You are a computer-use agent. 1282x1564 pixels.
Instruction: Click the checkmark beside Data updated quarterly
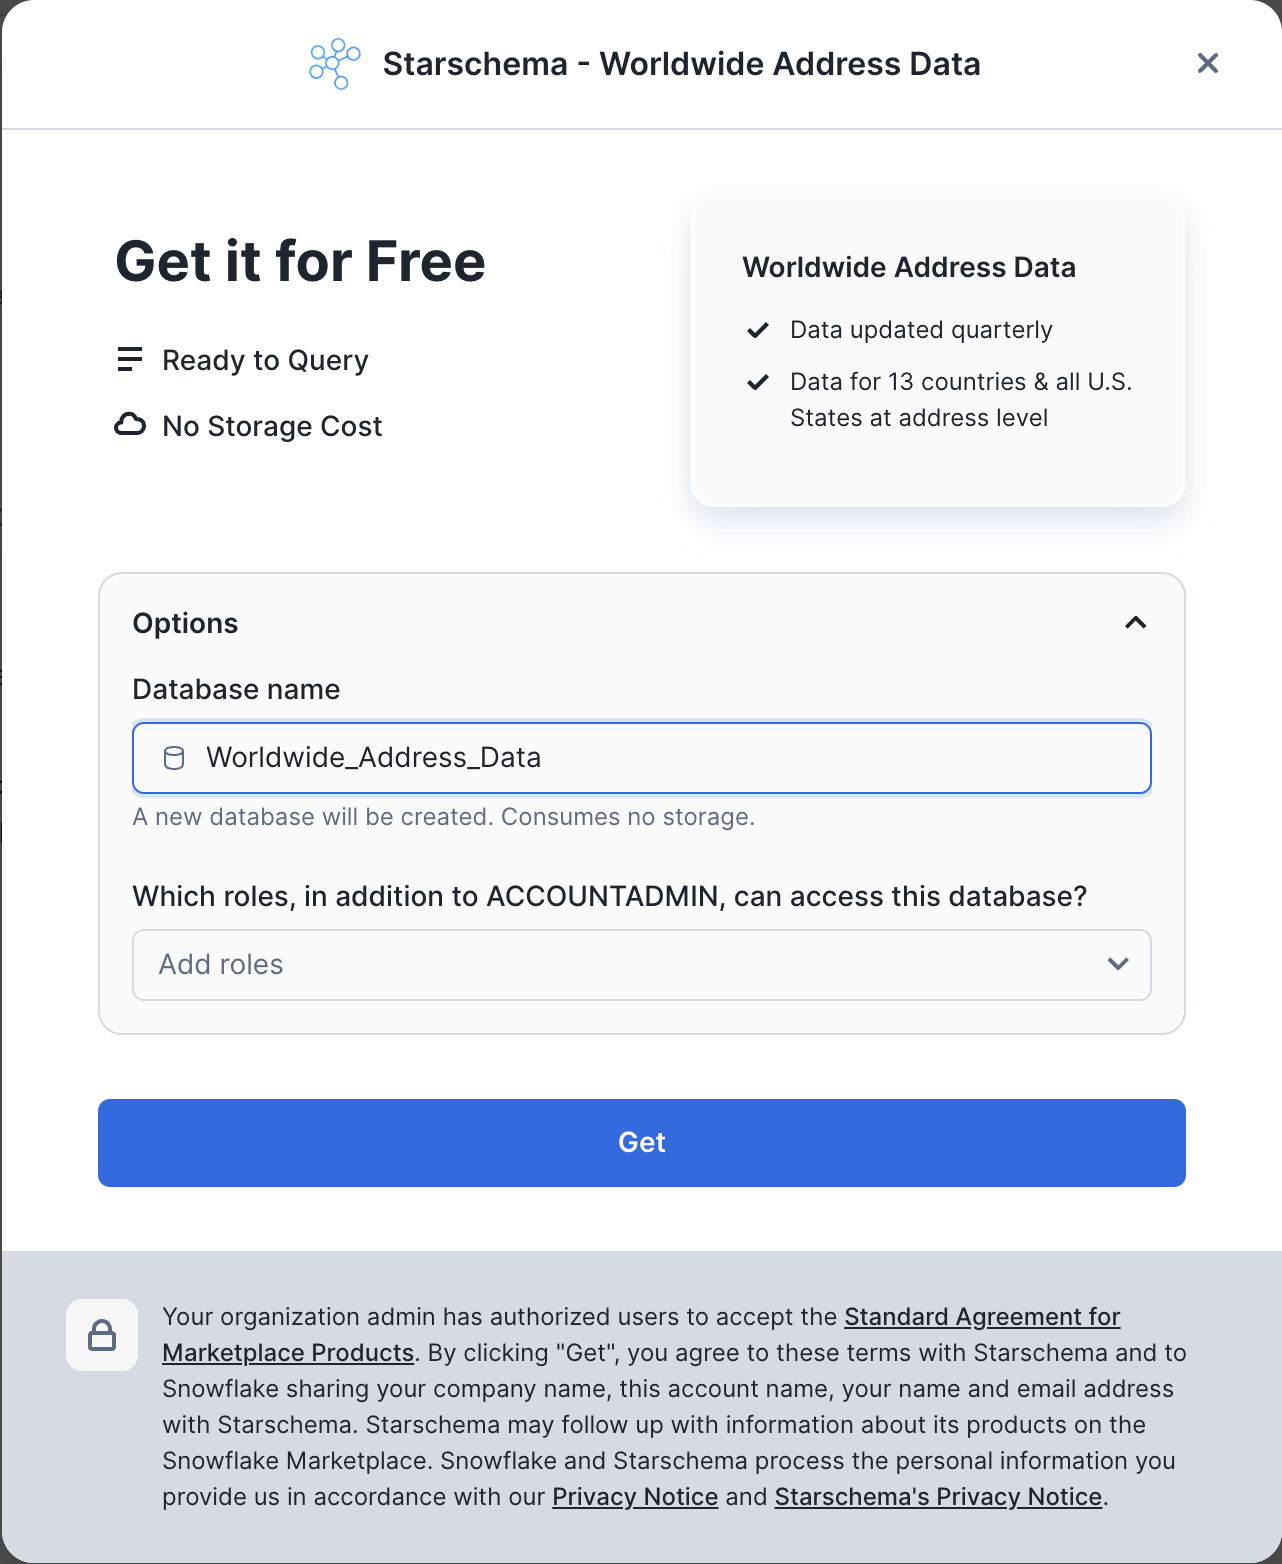[758, 330]
